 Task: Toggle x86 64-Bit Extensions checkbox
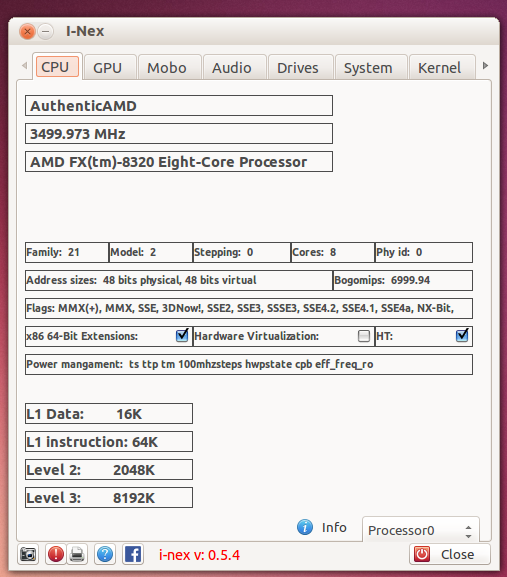point(182,335)
